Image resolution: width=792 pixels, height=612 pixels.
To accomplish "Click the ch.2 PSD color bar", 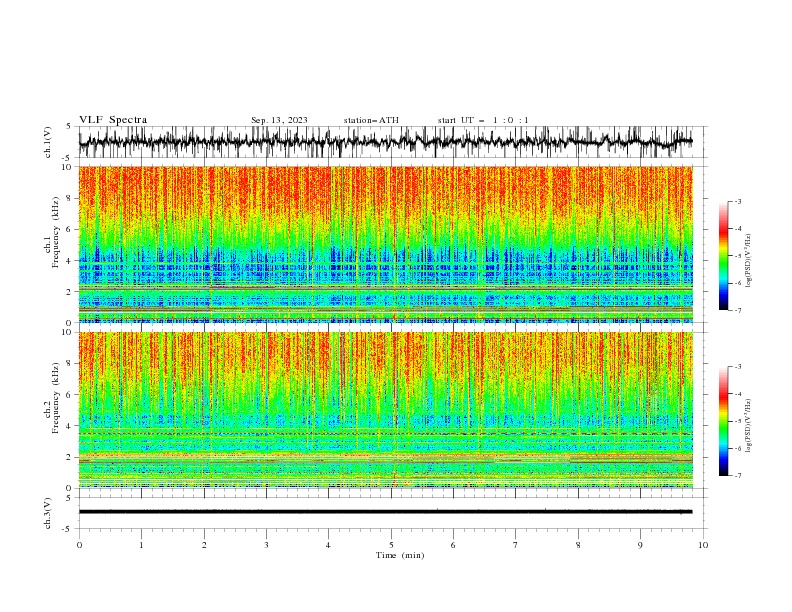I will [723, 421].
